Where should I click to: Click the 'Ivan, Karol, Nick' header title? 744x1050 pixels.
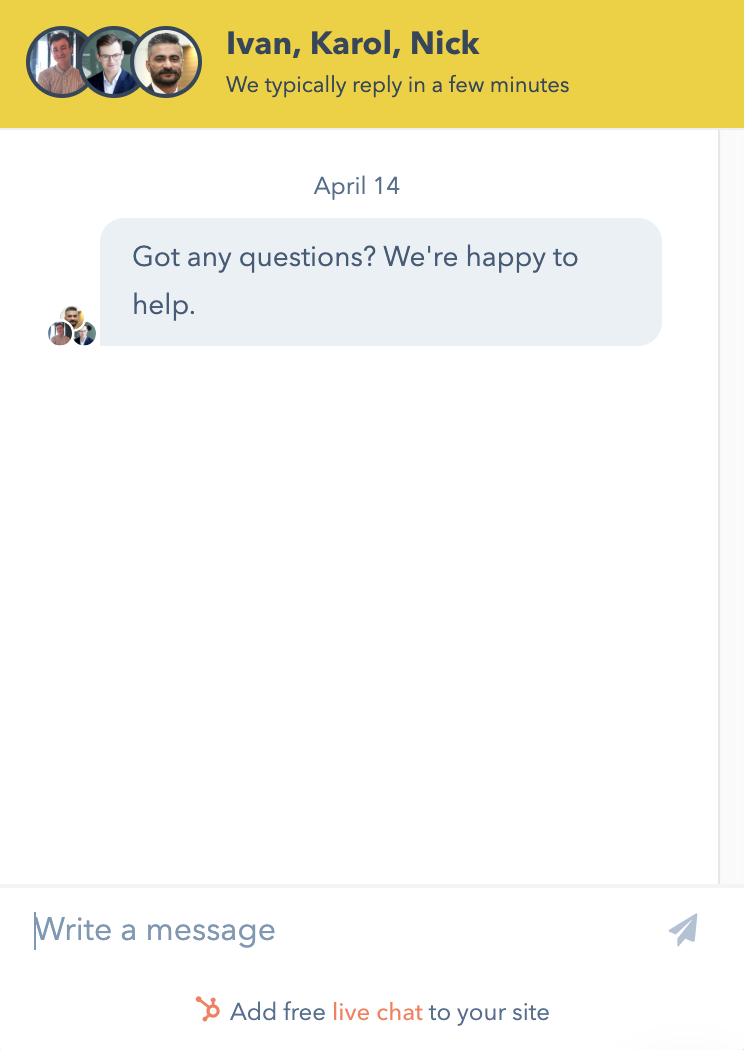click(x=353, y=44)
